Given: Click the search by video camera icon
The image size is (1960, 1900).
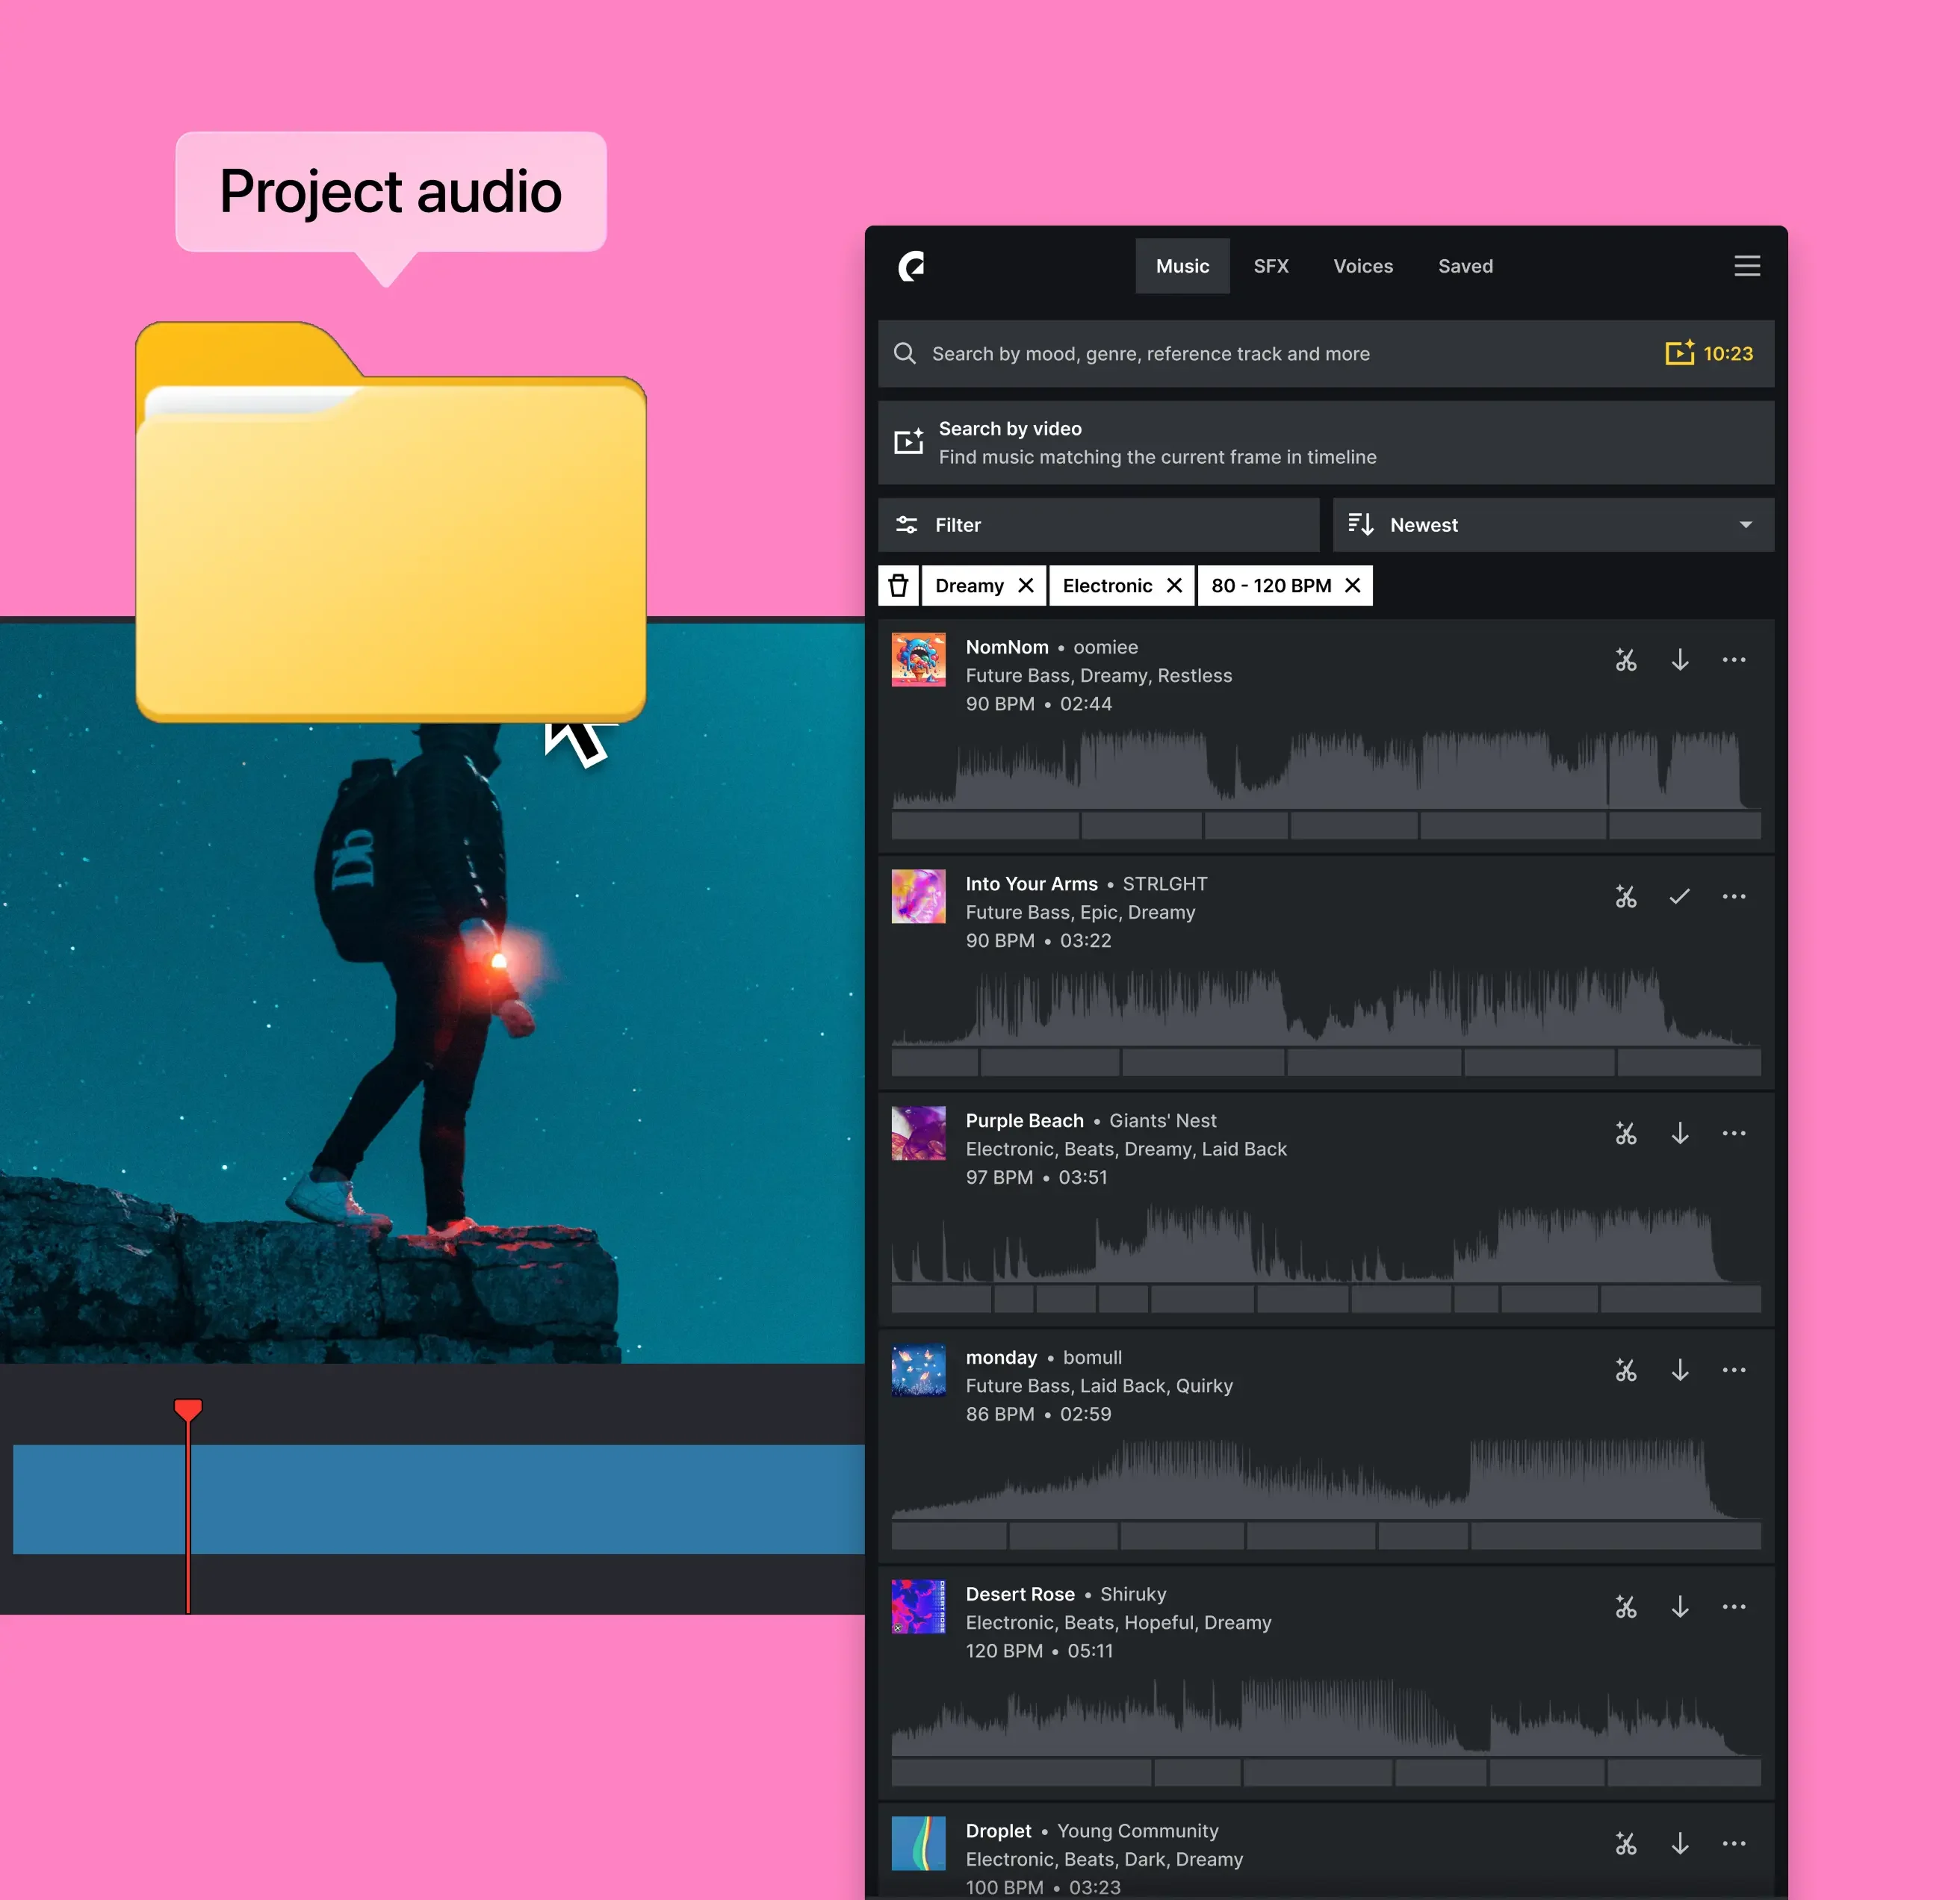Looking at the screenshot, I should (x=909, y=442).
